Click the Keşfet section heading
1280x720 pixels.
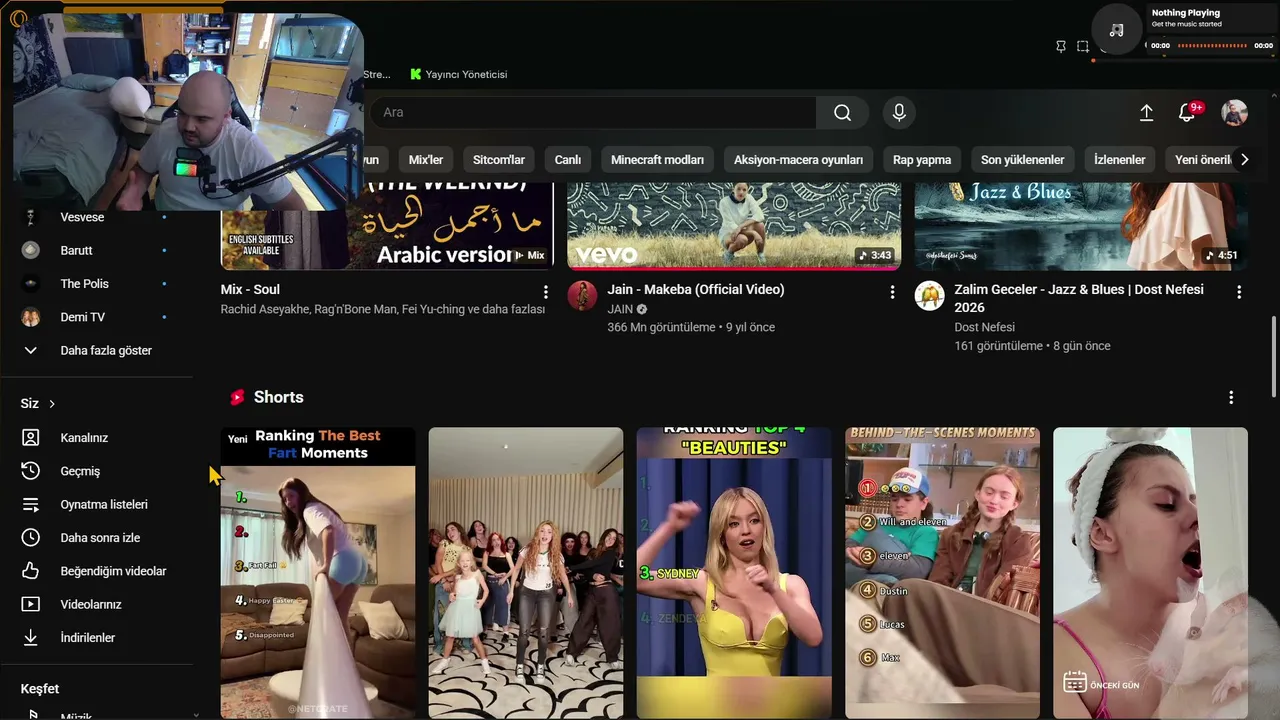(x=40, y=689)
